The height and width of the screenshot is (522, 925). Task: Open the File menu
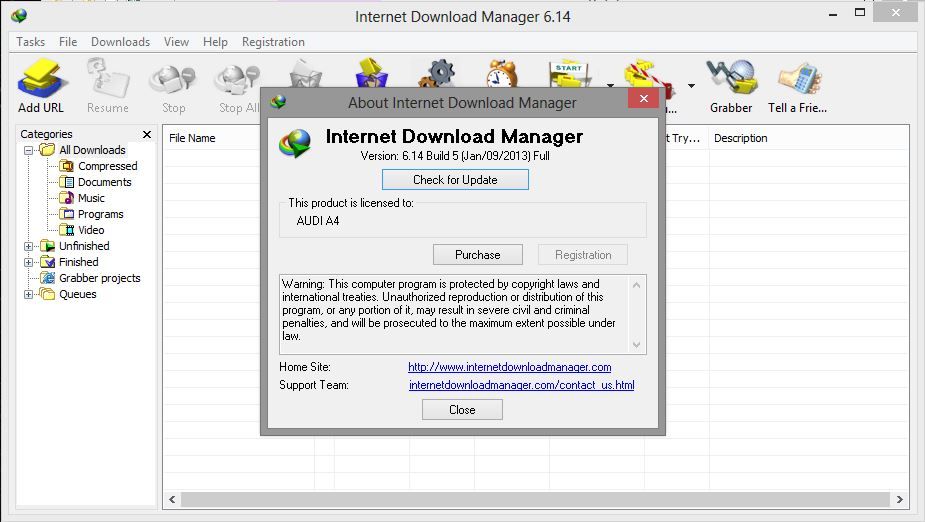tap(68, 42)
